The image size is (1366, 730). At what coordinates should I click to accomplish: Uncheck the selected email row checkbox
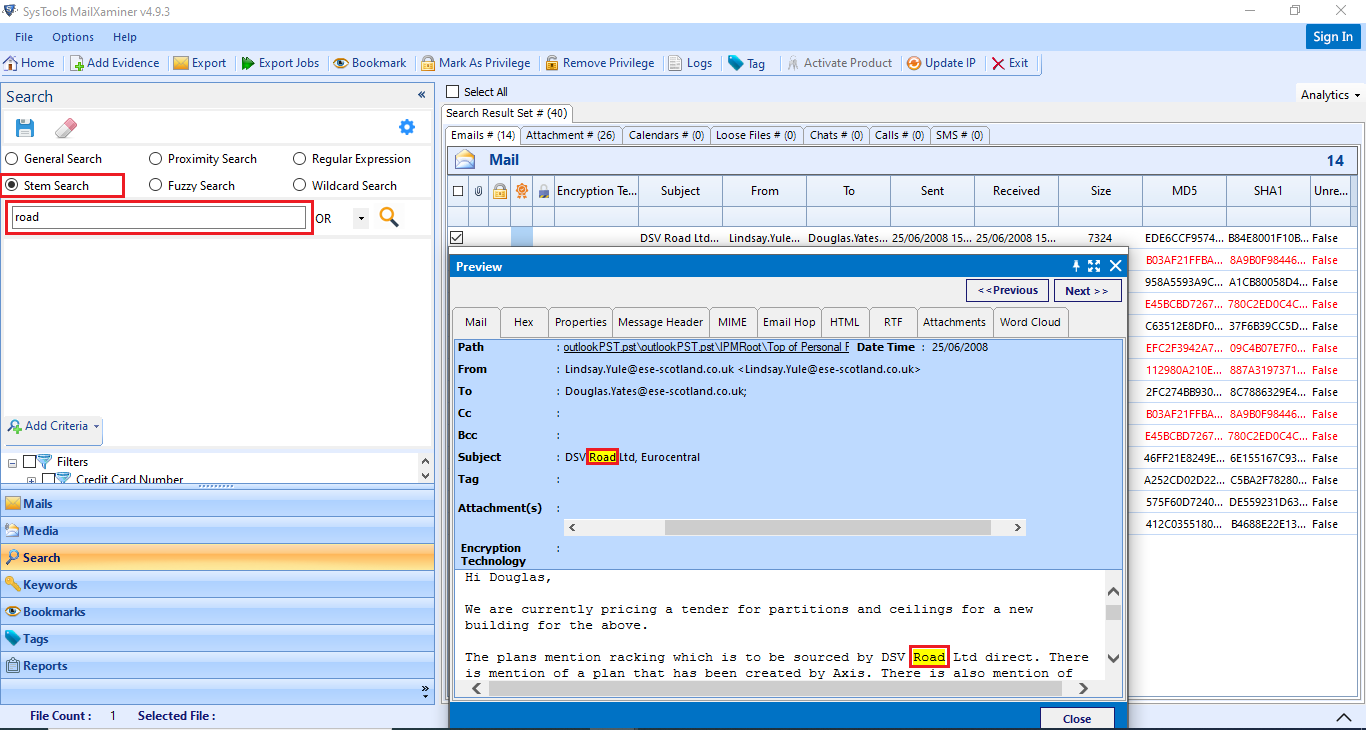[x=456, y=237]
